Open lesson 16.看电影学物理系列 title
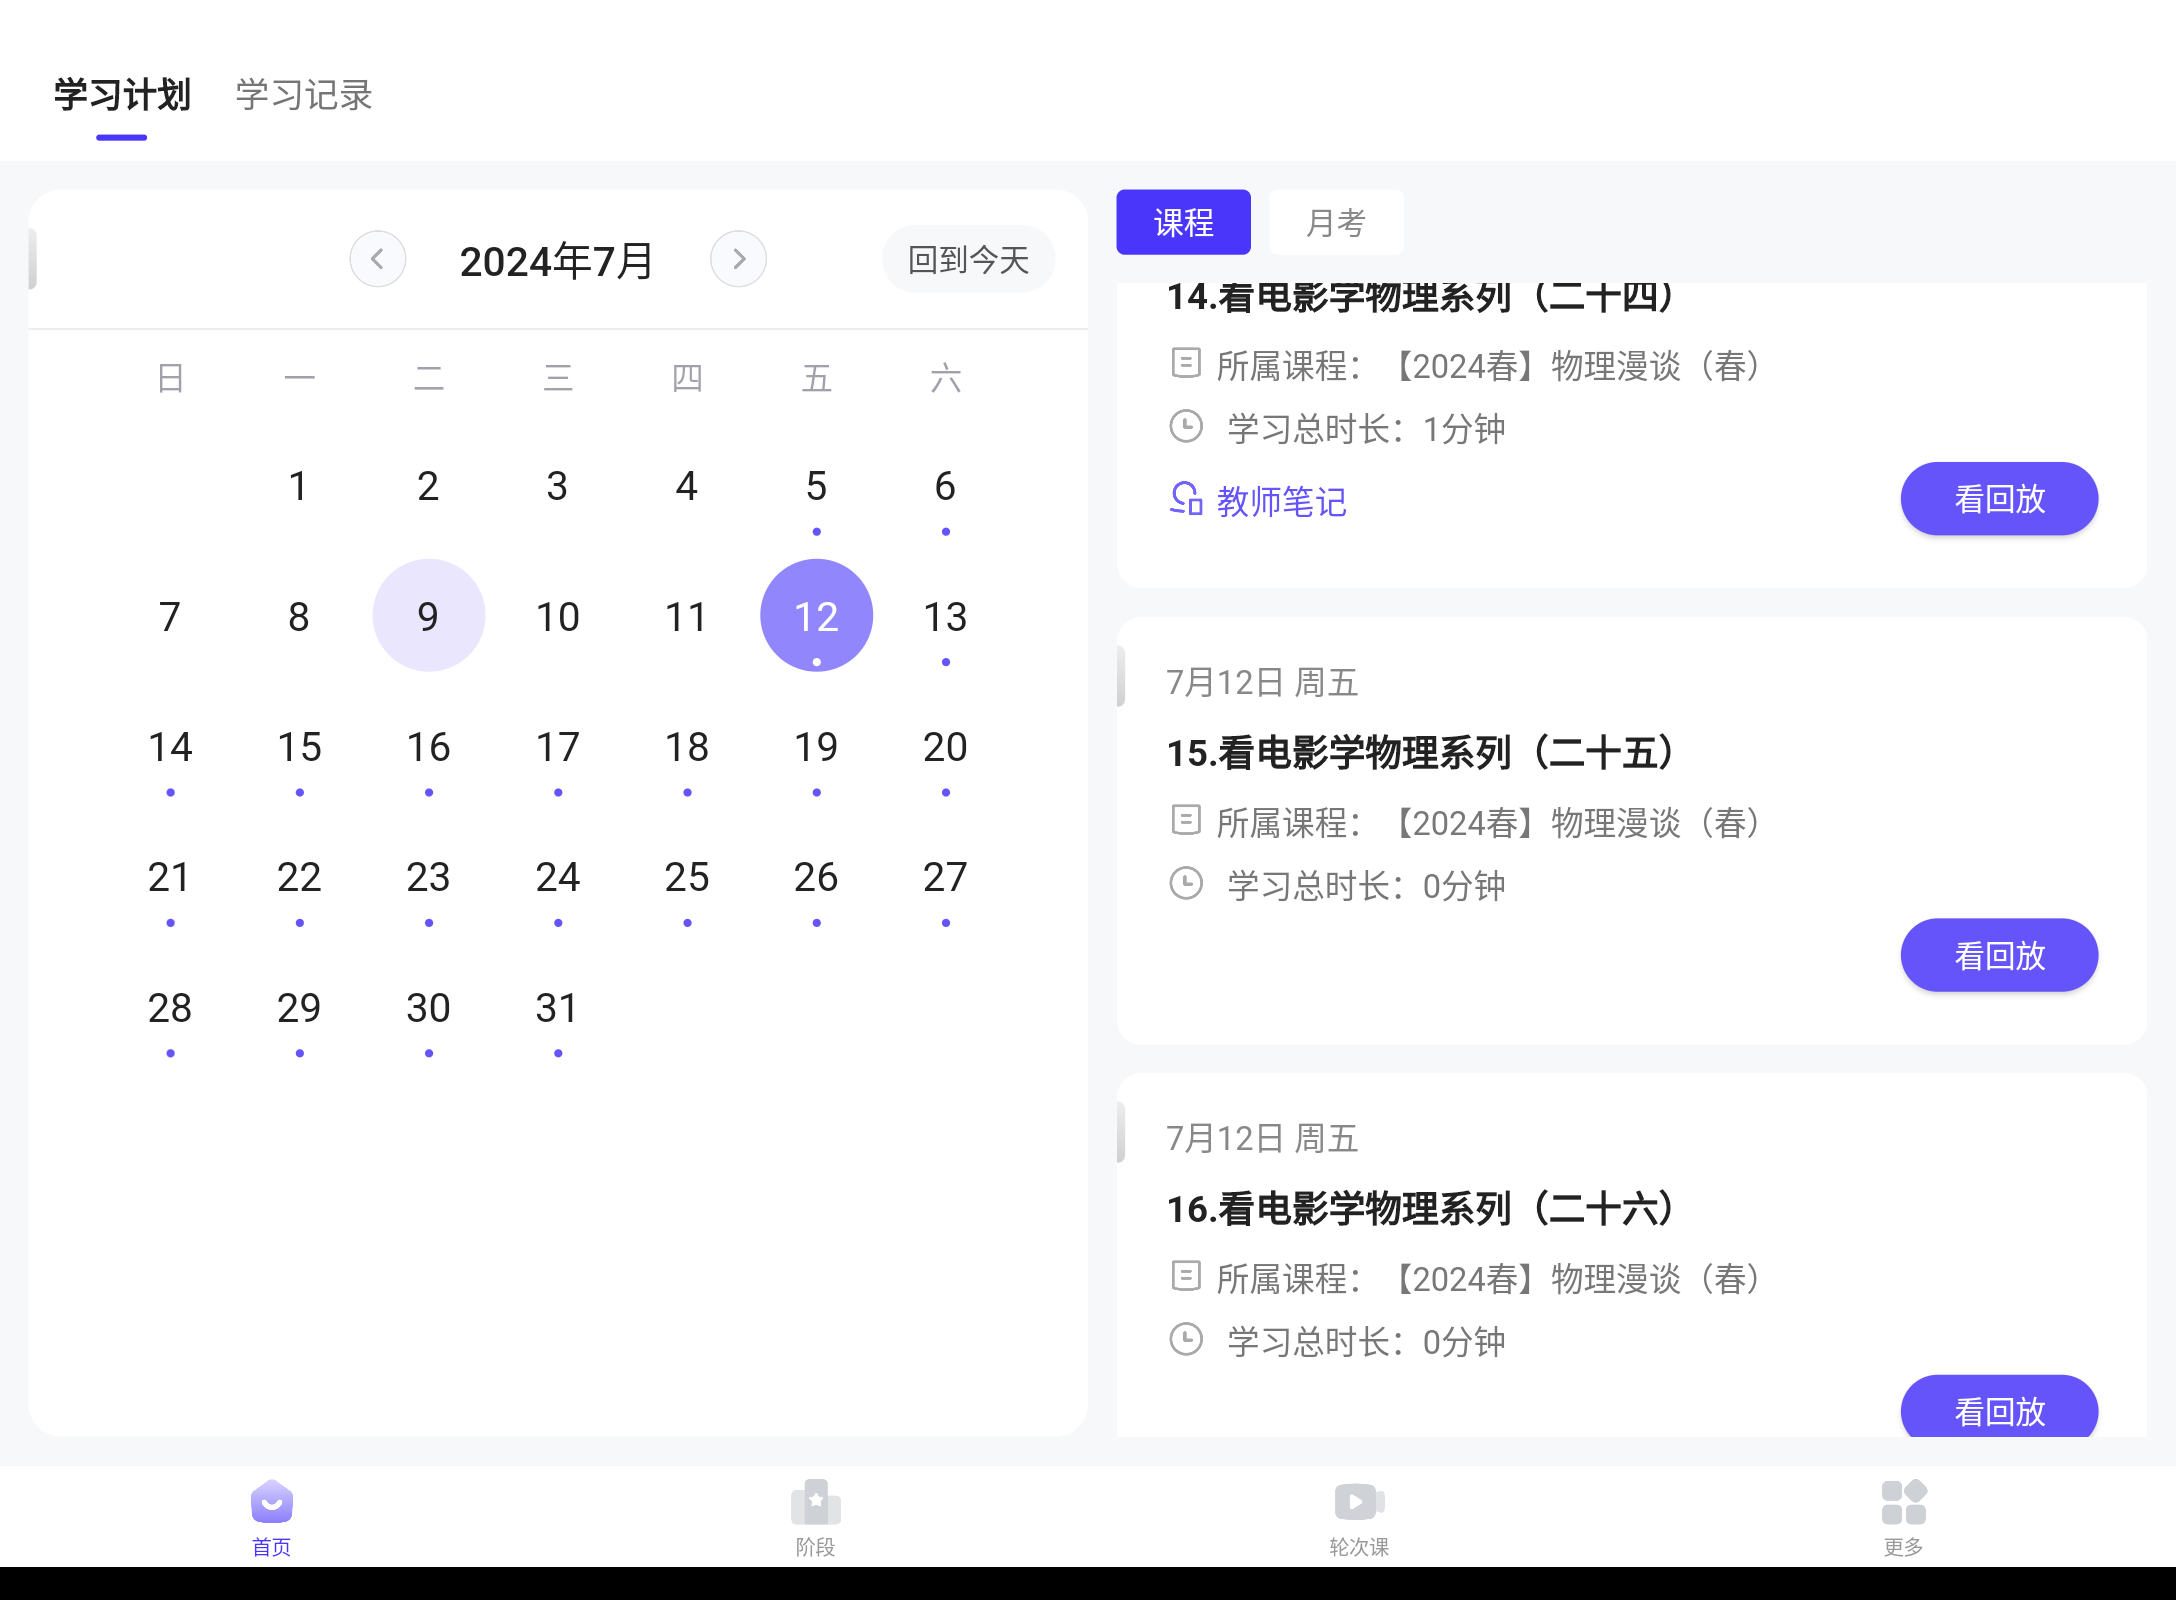The image size is (2176, 1600). (x=1420, y=1209)
